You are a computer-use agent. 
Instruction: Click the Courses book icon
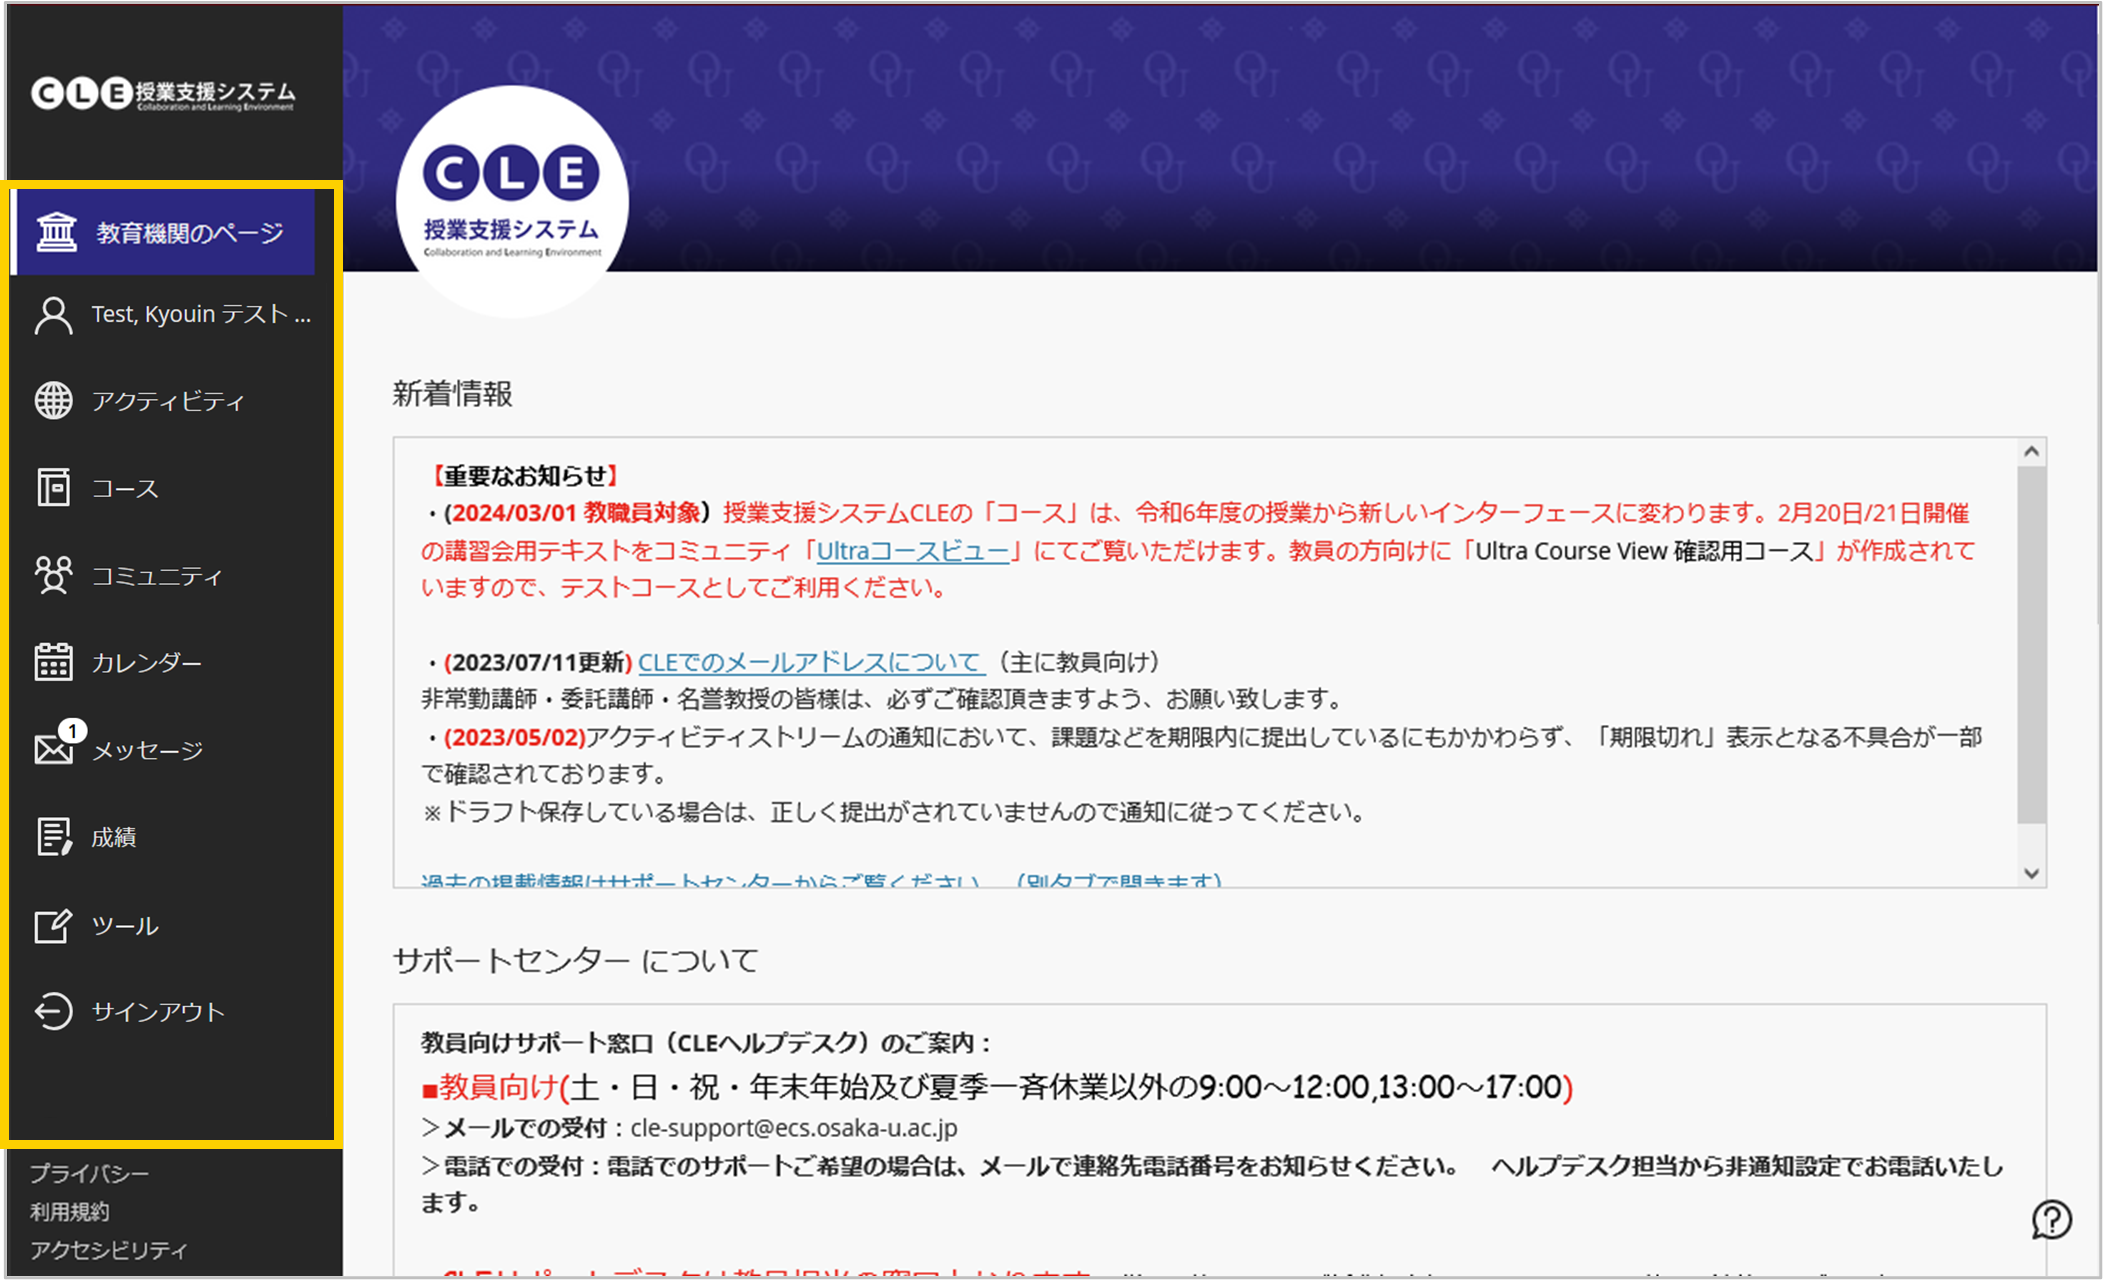point(54,488)
